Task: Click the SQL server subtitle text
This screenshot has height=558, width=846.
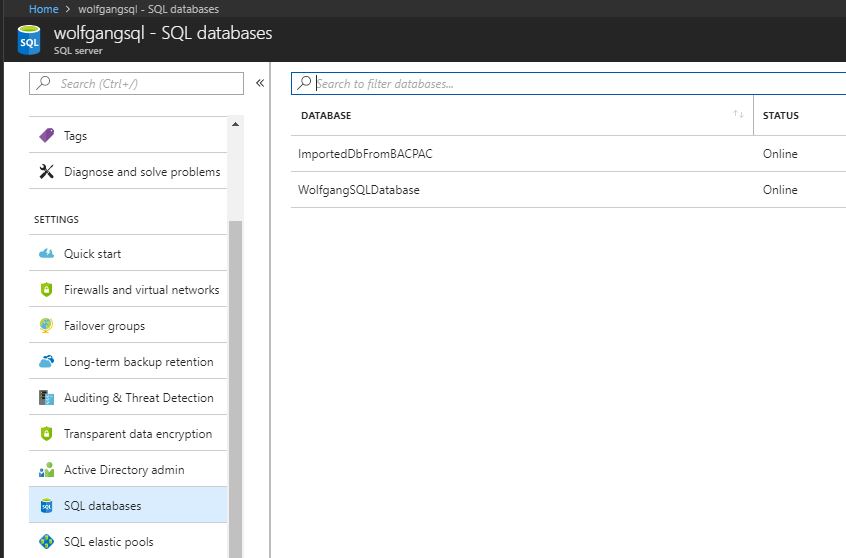Action: point(78,51)
